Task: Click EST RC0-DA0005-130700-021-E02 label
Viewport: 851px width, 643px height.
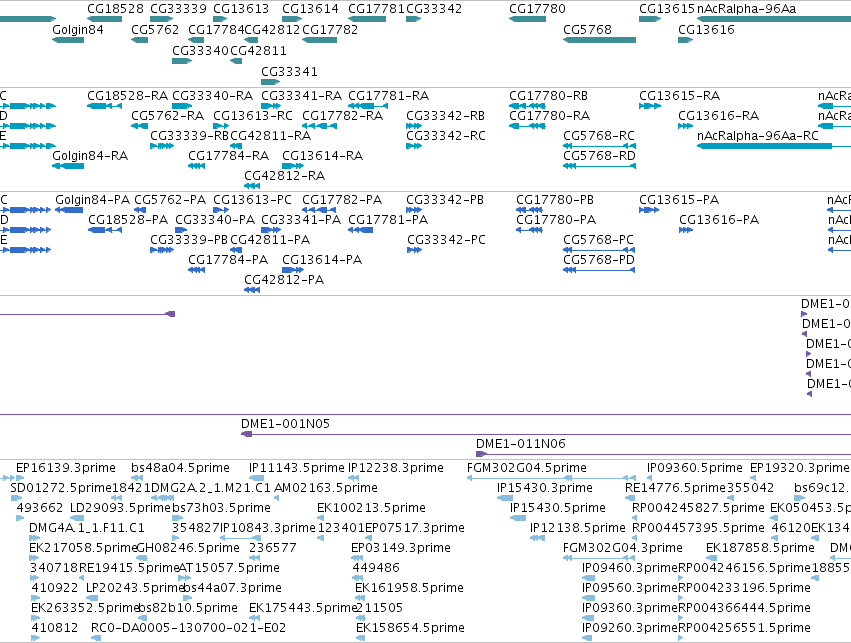Action: pyautogui.click(x=188, y=628)
